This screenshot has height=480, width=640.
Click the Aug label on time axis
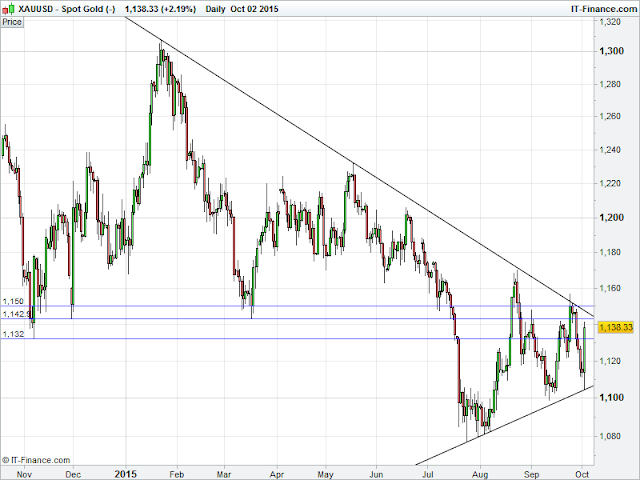(480, 474)
